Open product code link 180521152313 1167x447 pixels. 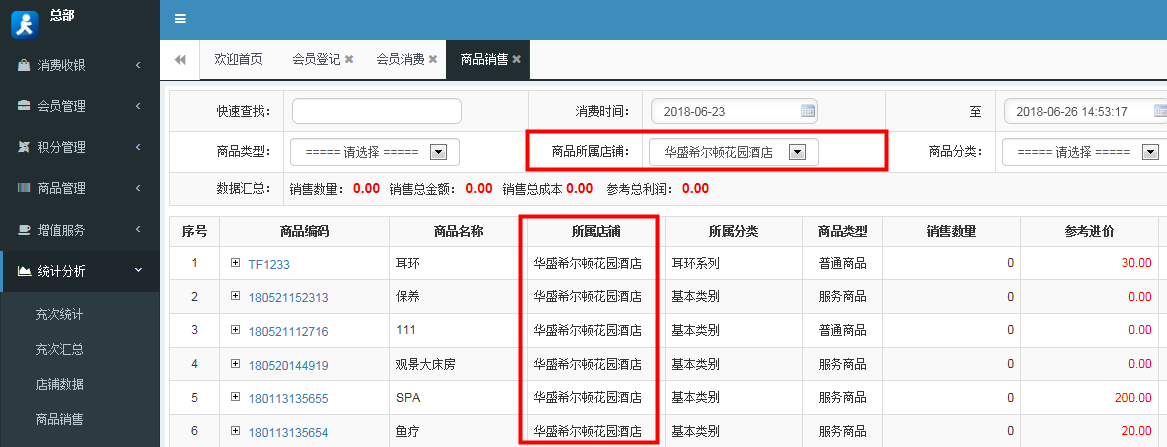(288, 297)
